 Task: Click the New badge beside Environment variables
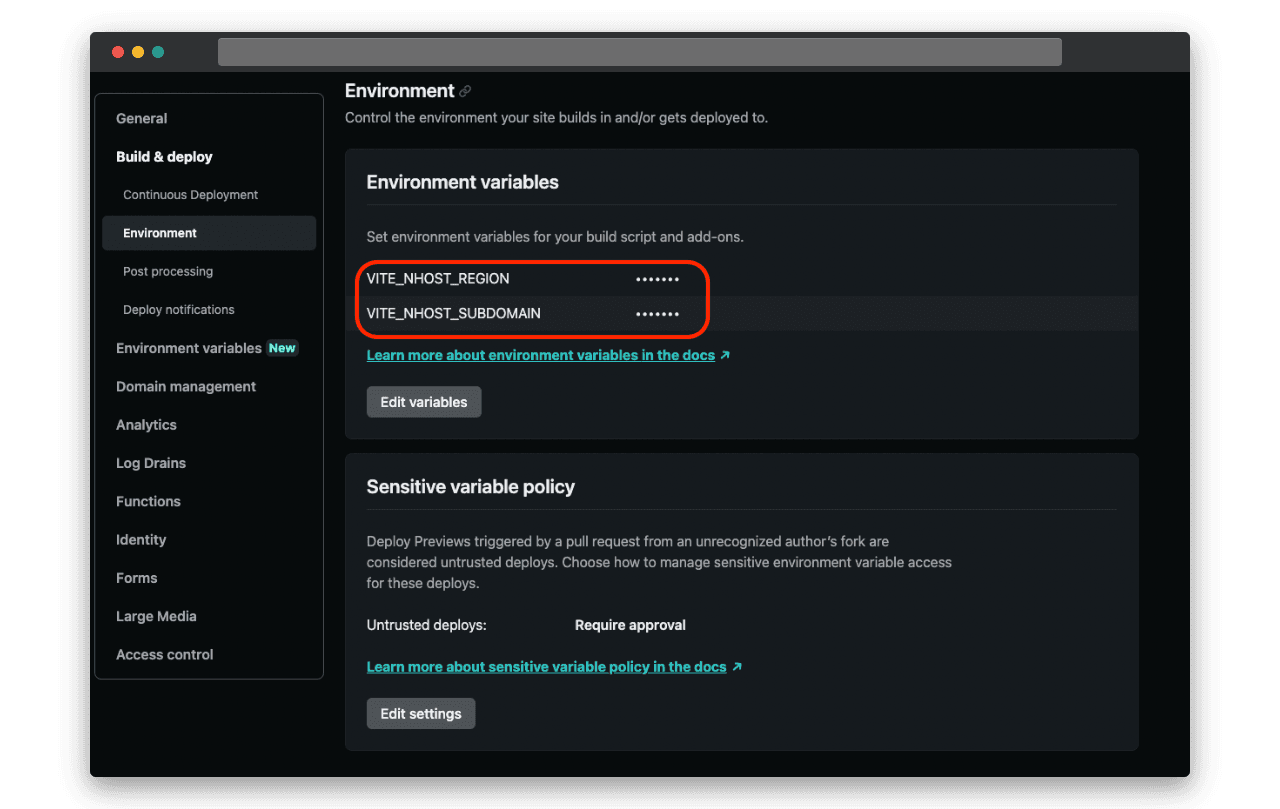click(x=282, y=348)
